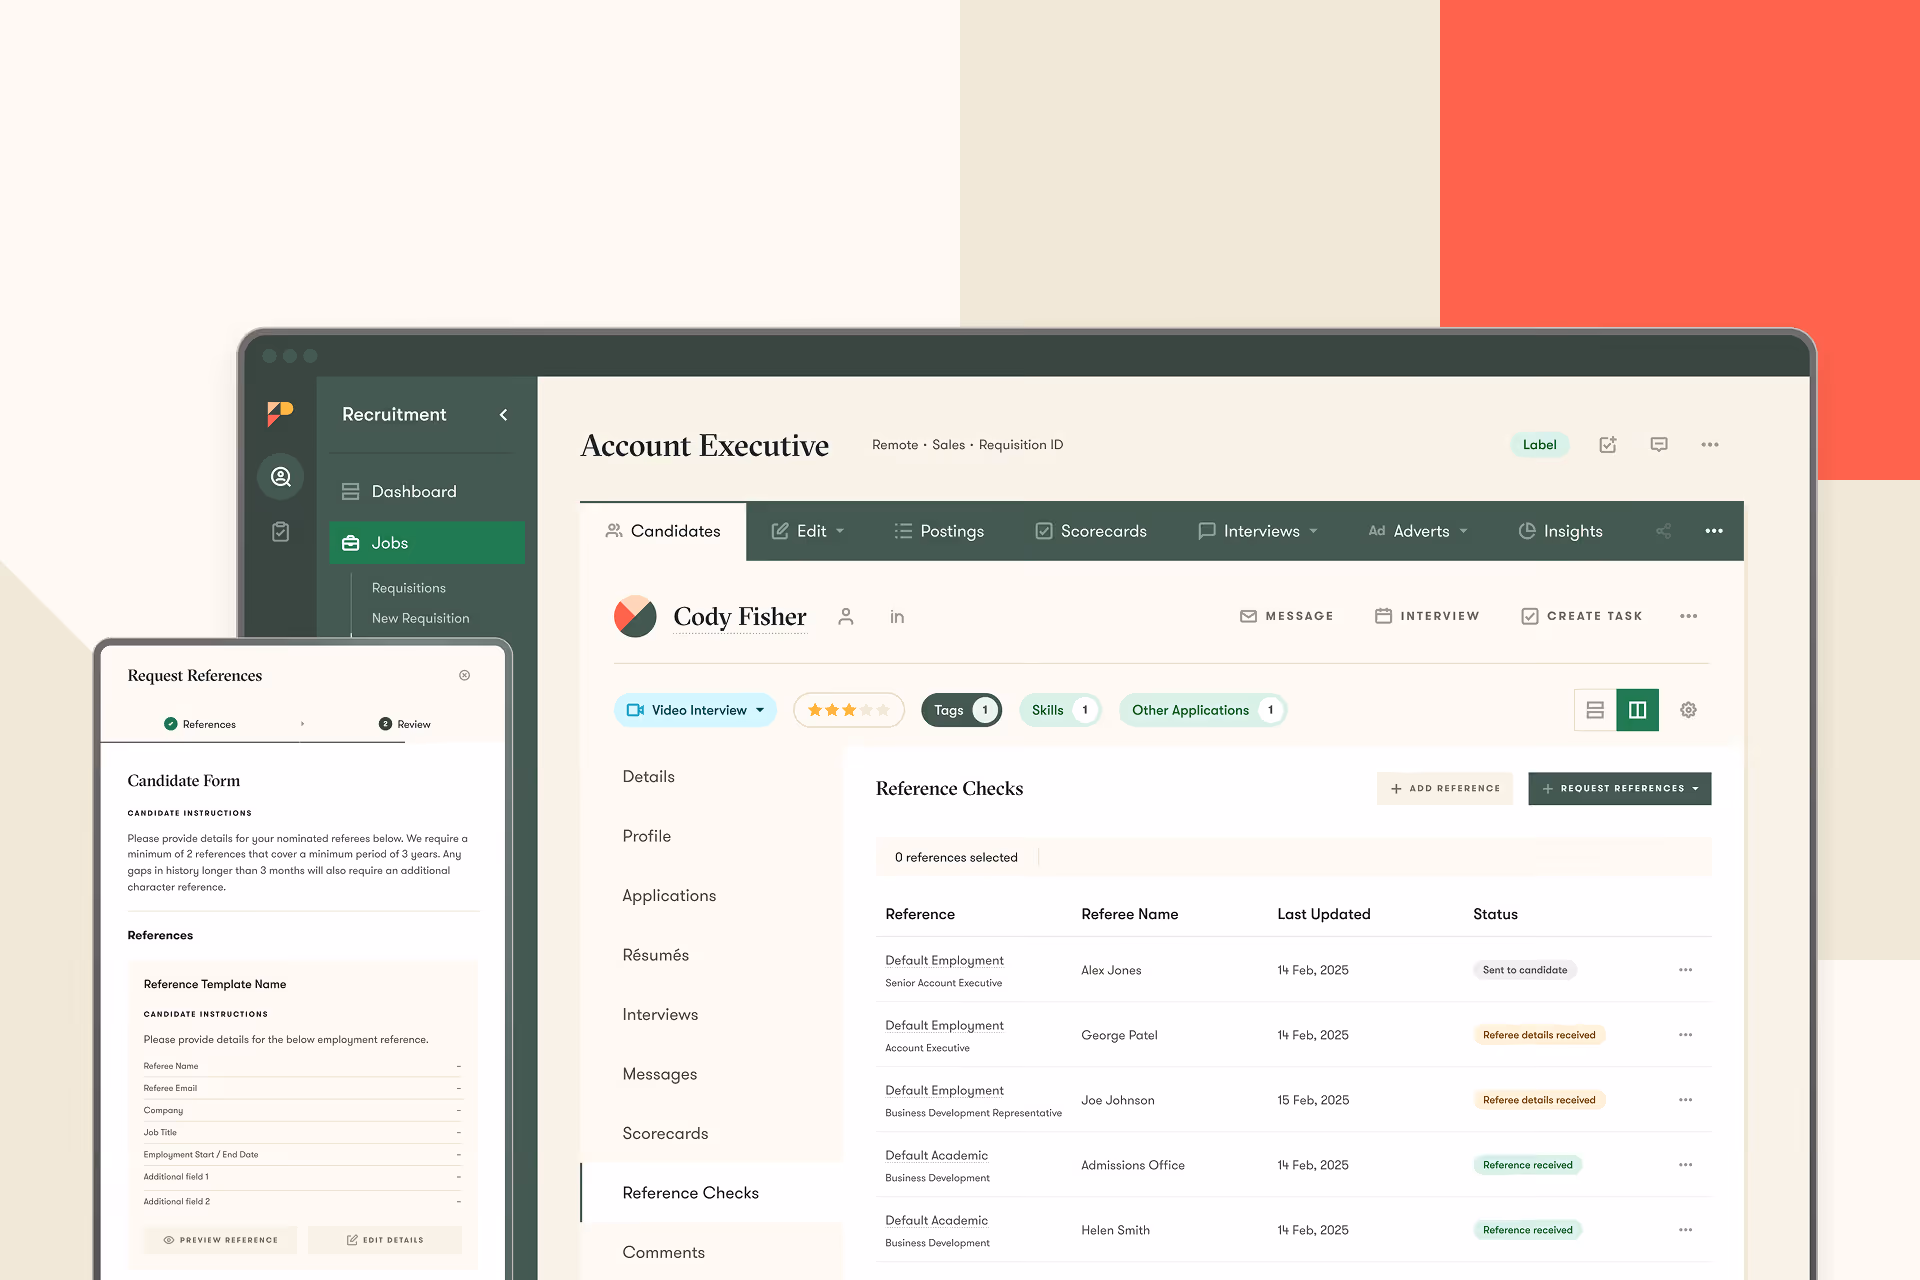The height and width of the screenshot is (1280, 1920).
Task: Click the star rating control
Action: tap(849, 710)
